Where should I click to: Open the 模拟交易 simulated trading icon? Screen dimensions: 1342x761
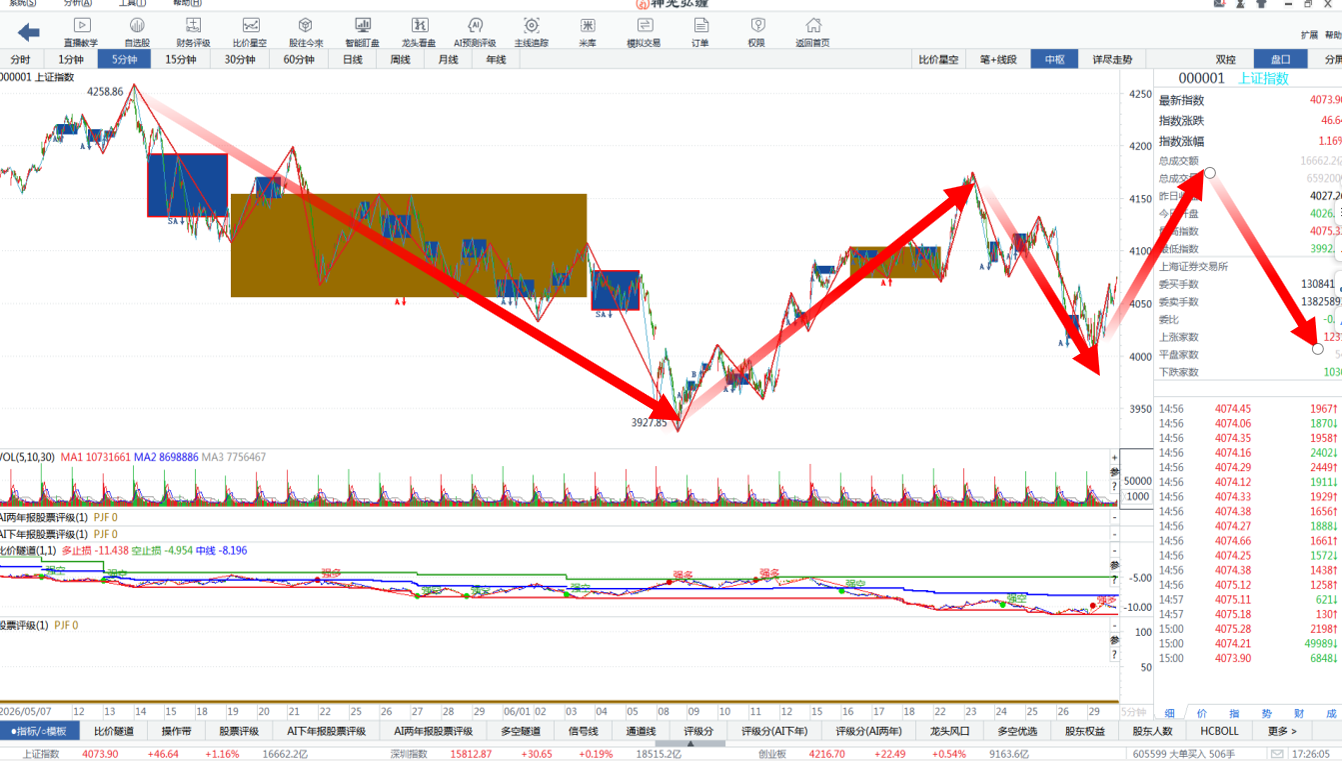(644, 32)
